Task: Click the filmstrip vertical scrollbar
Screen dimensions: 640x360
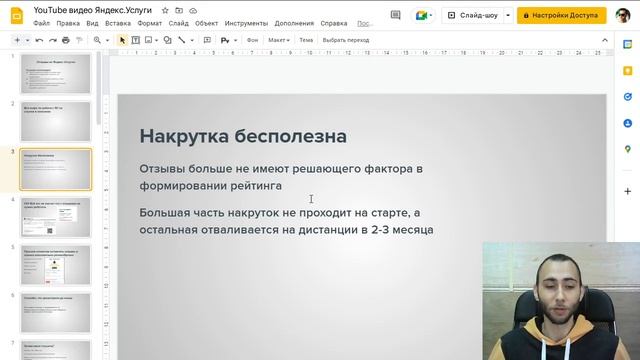Action: coord(98,89)
